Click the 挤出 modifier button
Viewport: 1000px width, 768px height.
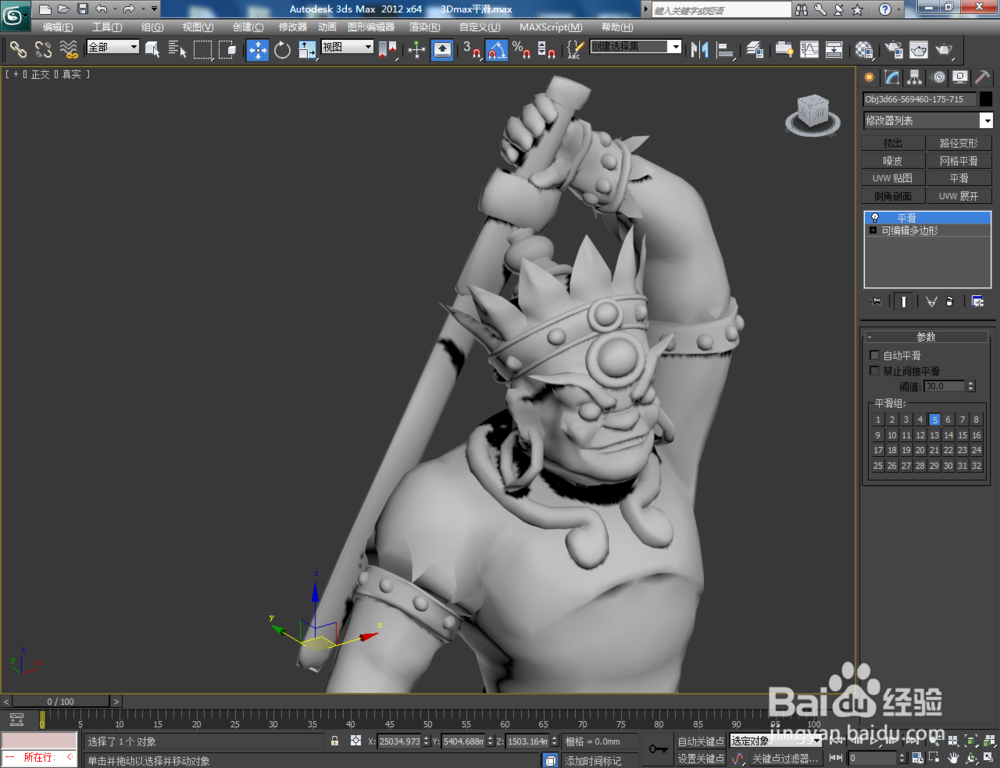[x=893, y=143]
